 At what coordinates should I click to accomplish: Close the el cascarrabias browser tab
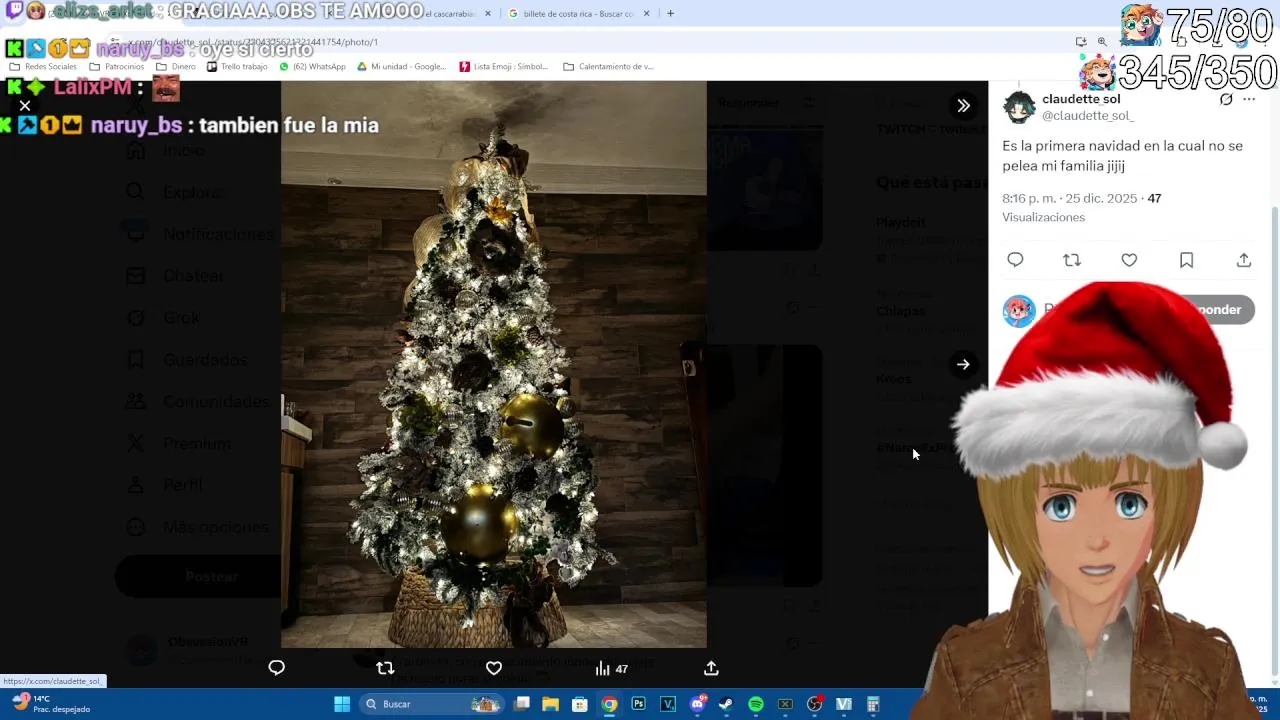click(x=488, y=14)
